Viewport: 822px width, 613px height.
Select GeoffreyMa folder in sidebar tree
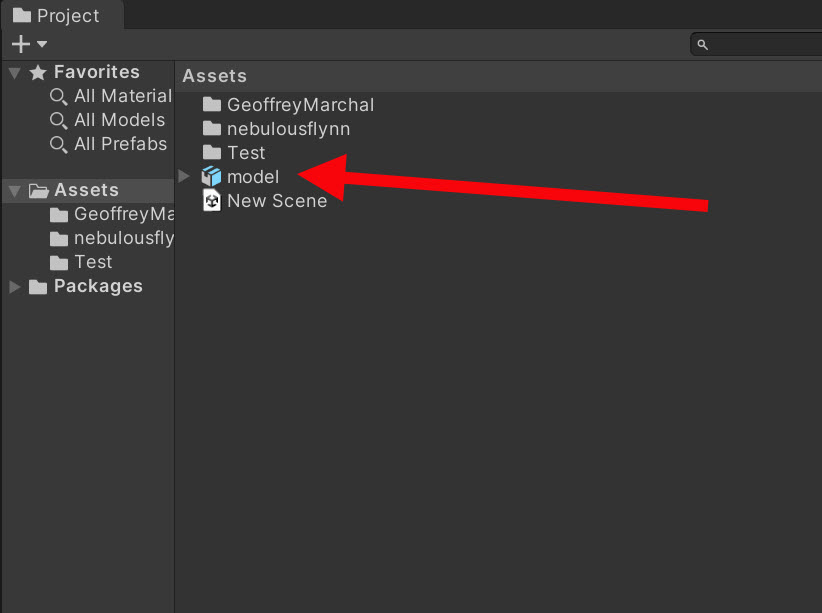[x=124, y=214]
